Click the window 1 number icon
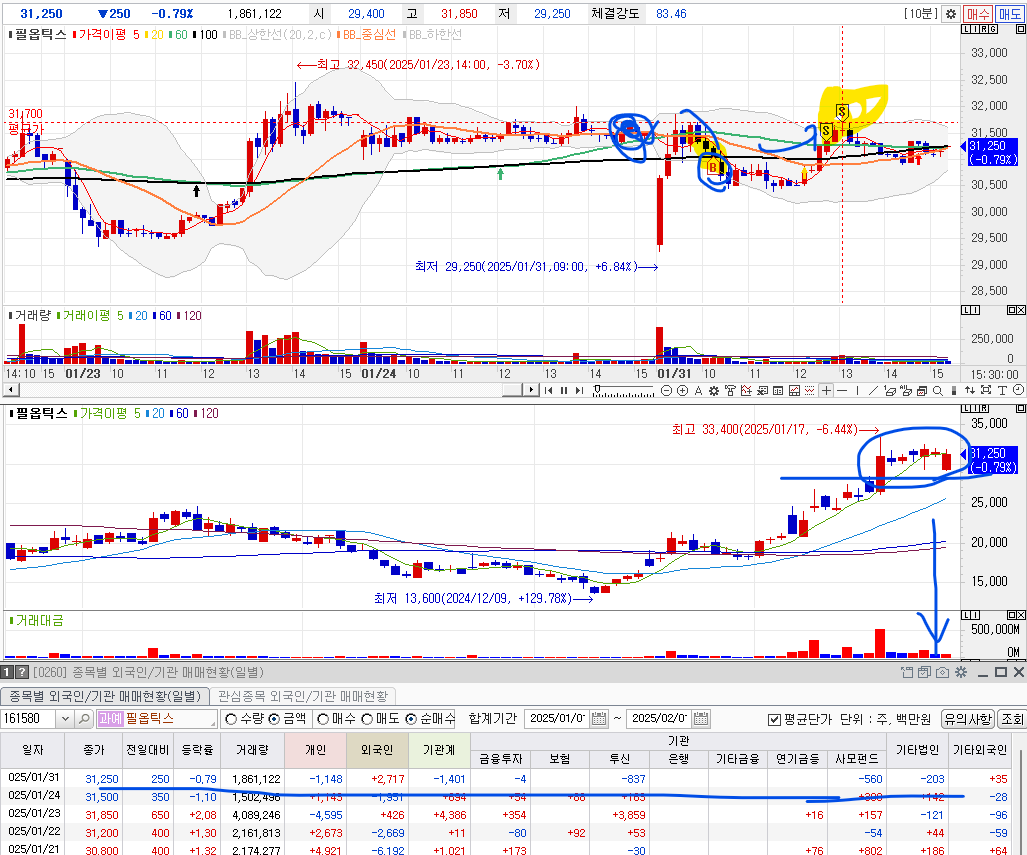 coord(7,672)
